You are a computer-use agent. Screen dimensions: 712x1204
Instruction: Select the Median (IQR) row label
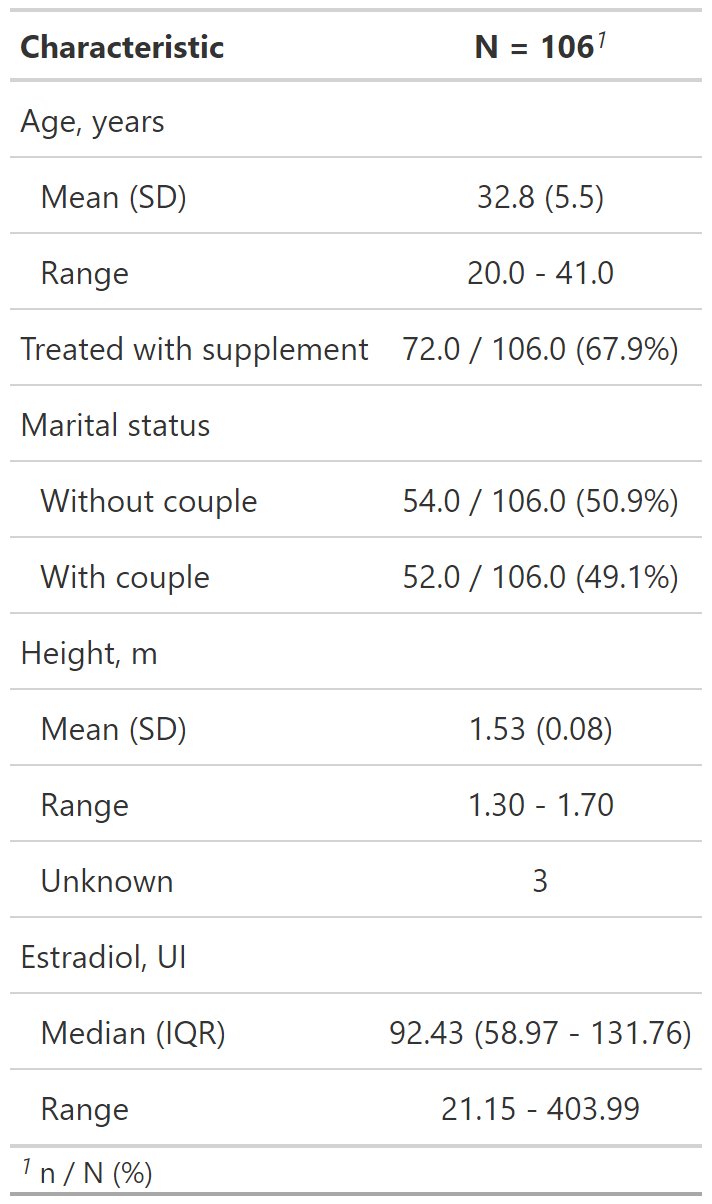(133, 1034)
